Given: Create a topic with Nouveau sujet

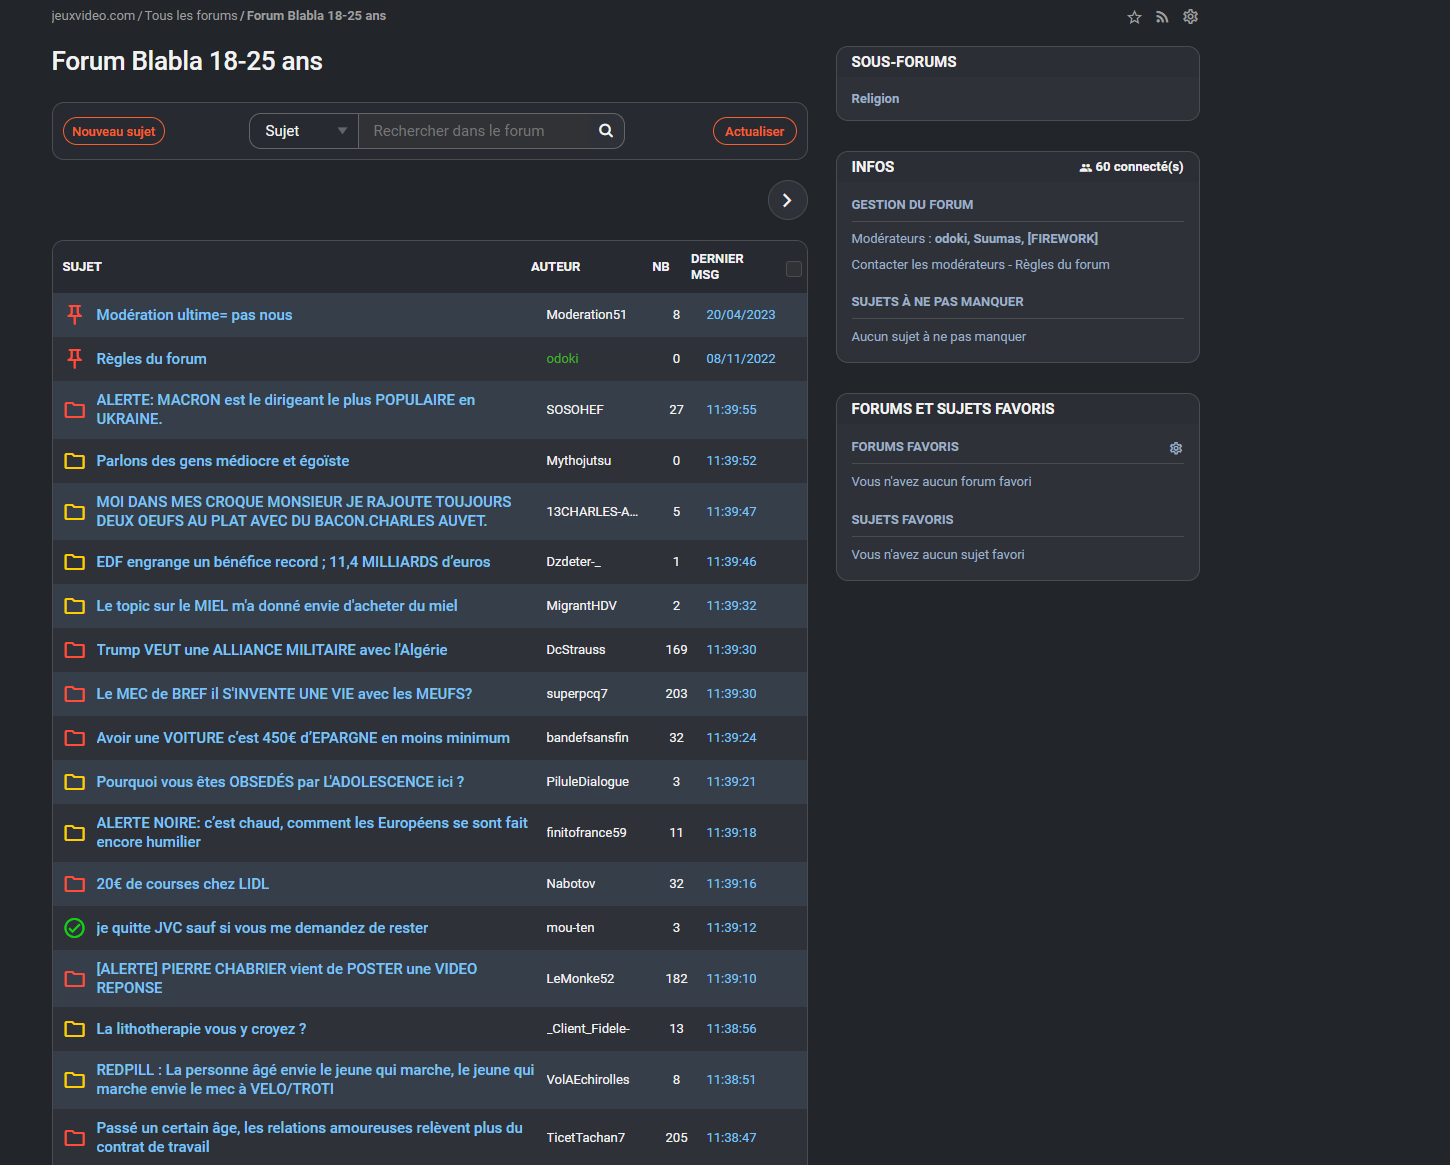Looking at the screenshot, I should click(x=114, y=131).
